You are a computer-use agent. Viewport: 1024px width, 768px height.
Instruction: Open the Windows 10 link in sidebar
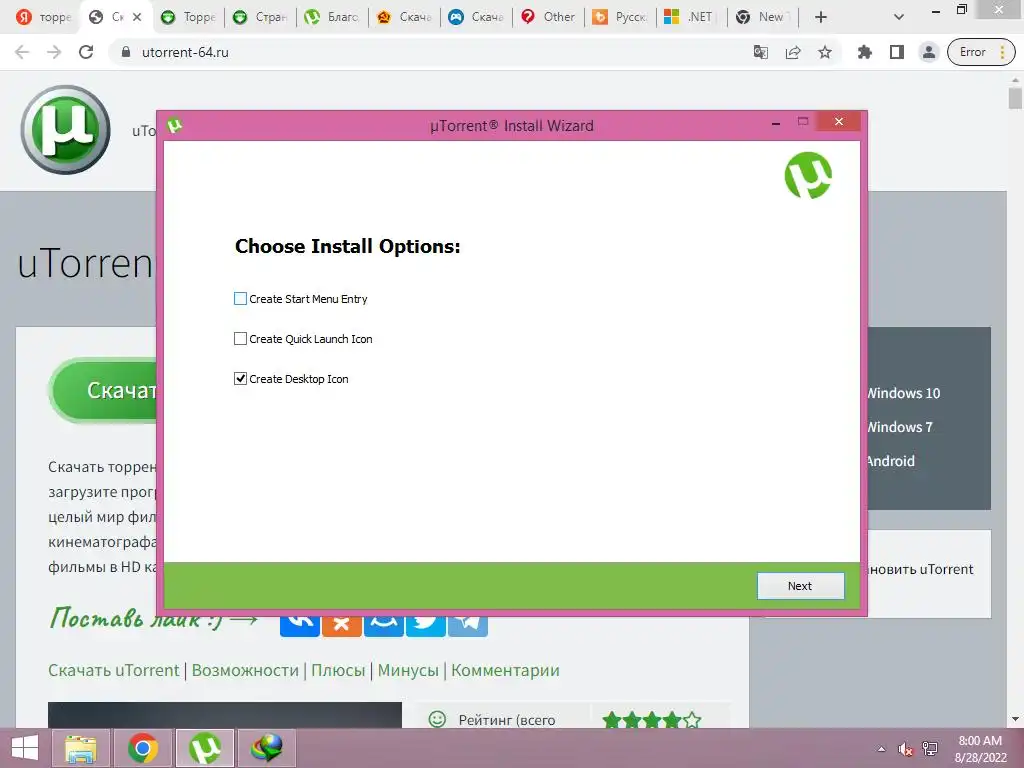pos(904,393)
